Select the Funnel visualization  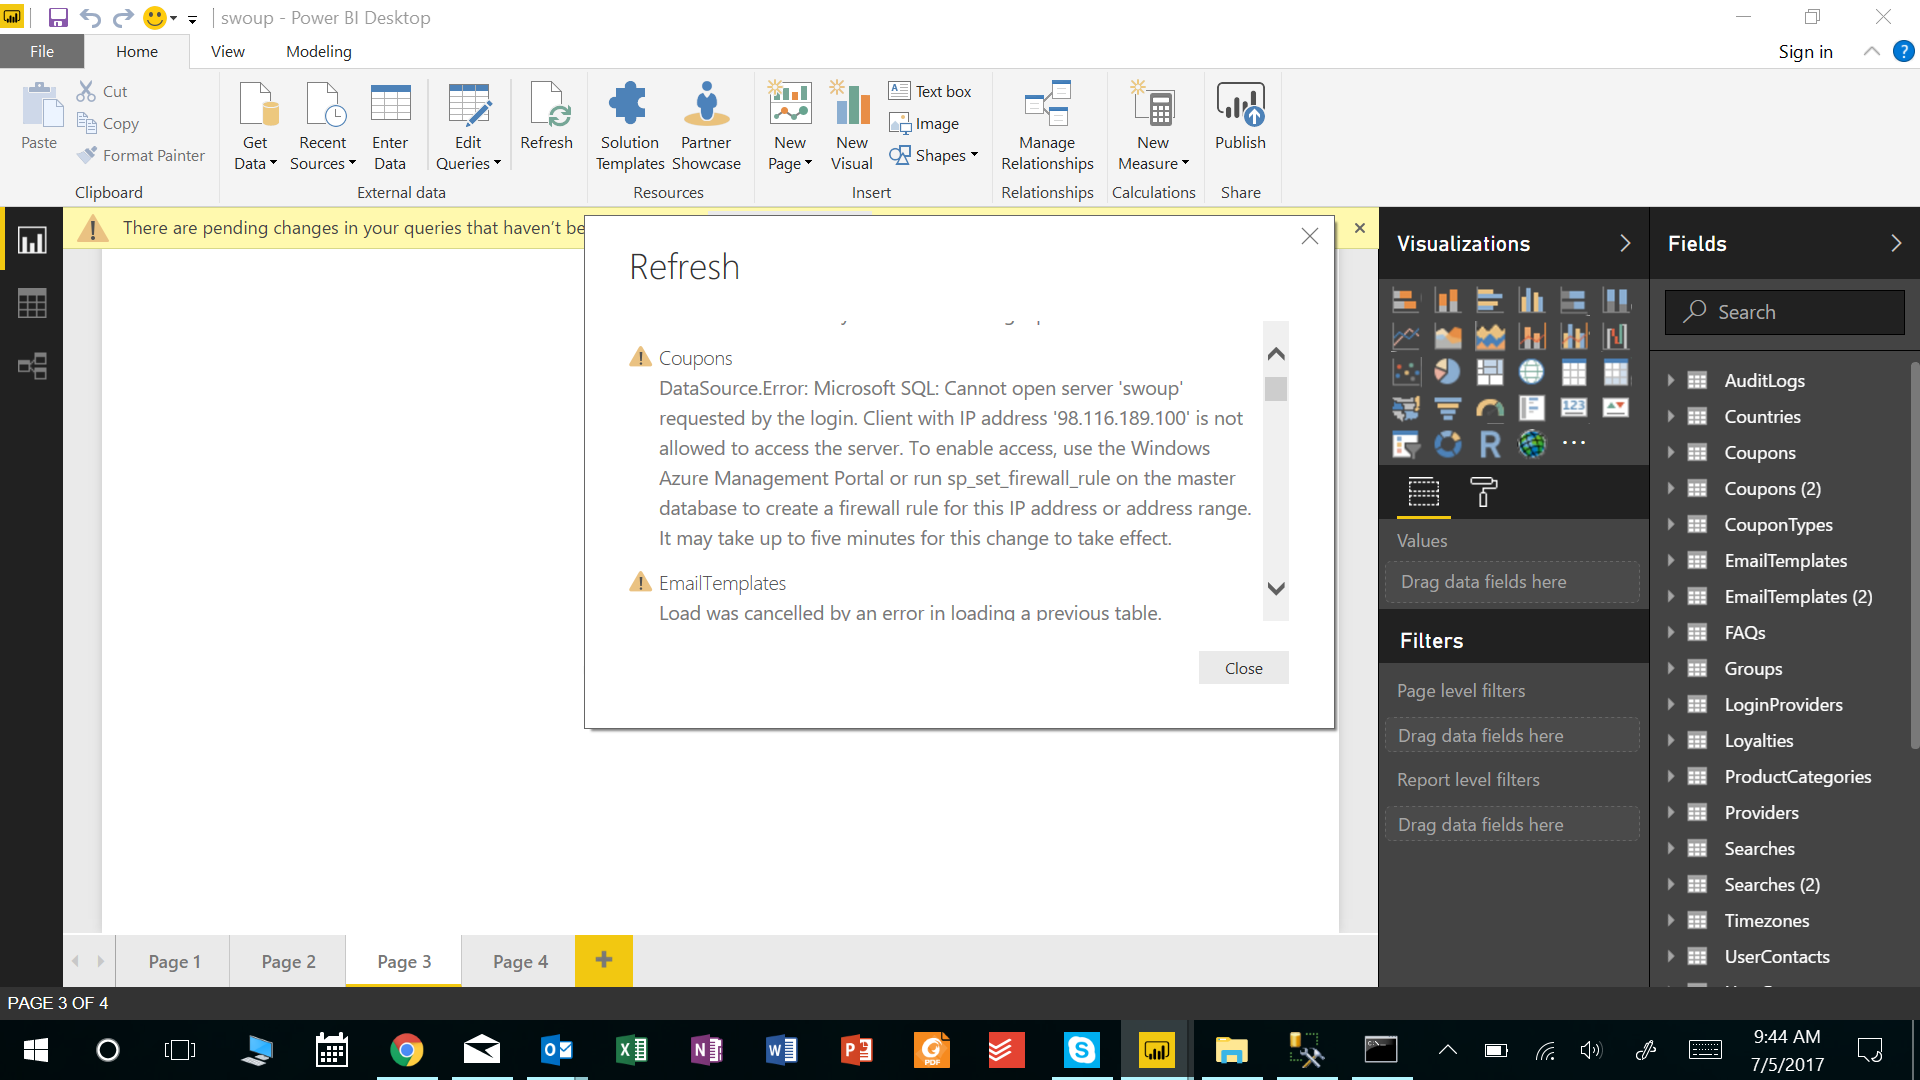pos(1447,408)
